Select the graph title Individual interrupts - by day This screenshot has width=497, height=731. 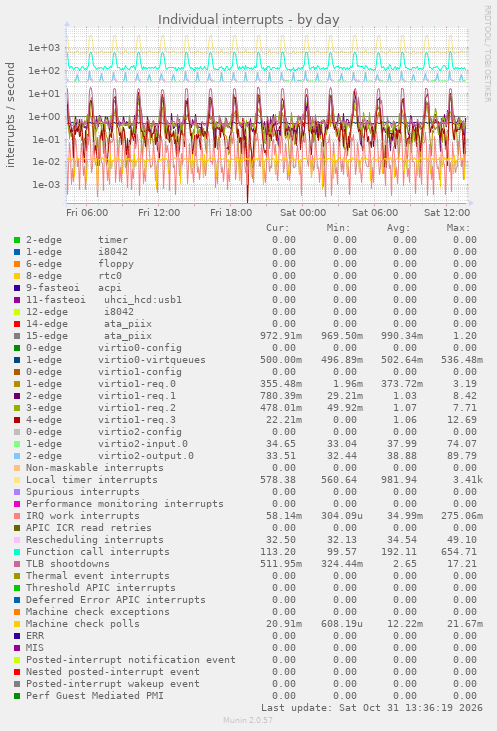pyautogui.click(x=248, y=20)
